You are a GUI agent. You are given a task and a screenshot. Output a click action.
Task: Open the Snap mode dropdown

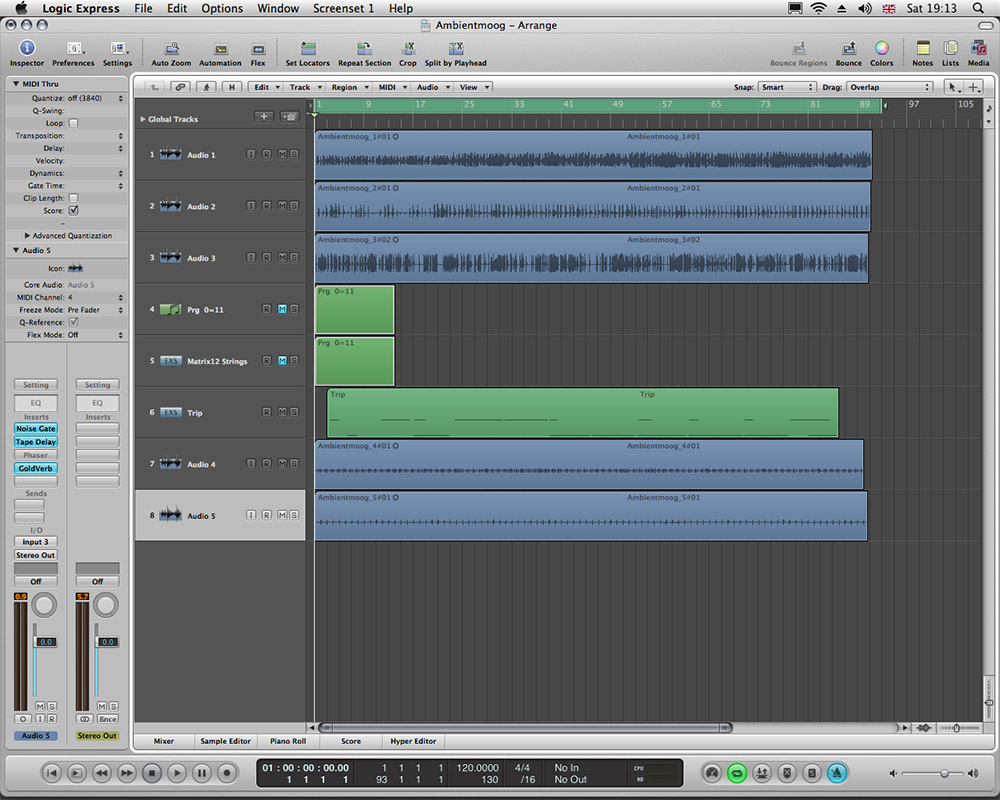click(787, 87)
